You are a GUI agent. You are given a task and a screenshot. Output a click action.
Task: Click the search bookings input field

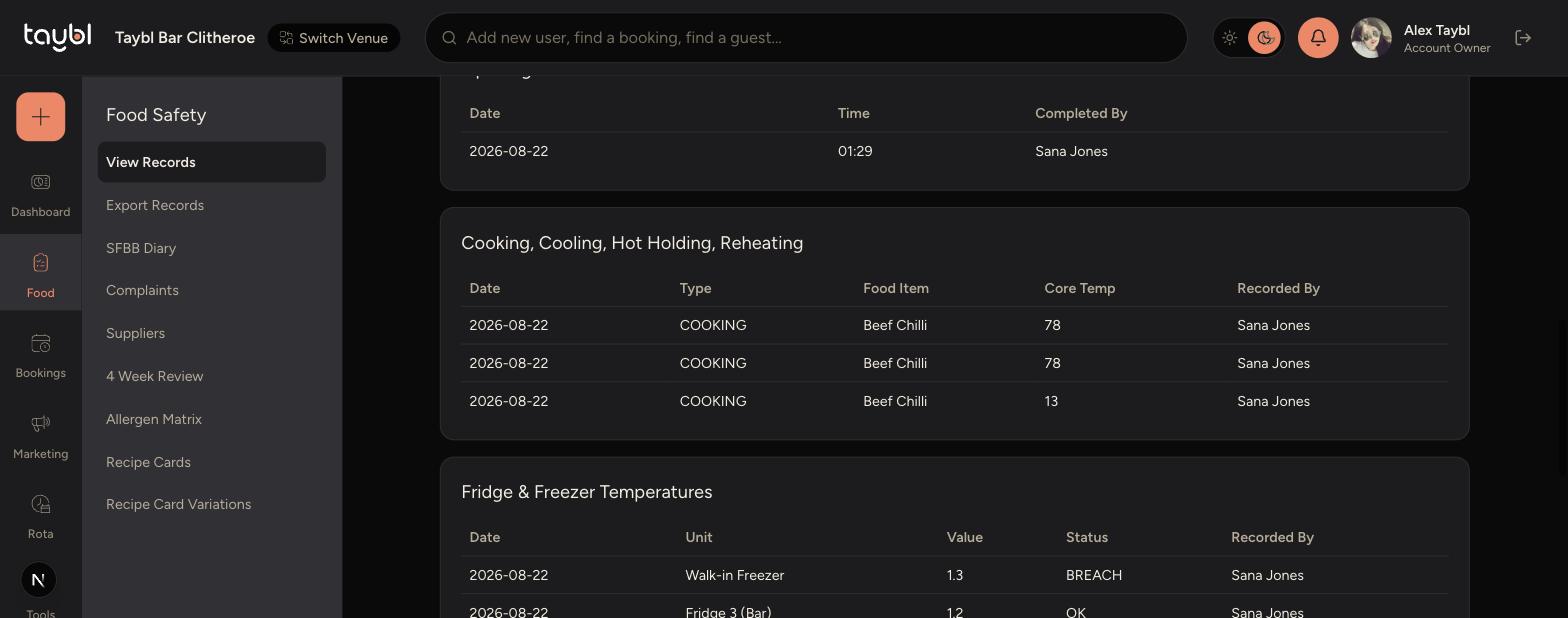[x=806, y=38]
